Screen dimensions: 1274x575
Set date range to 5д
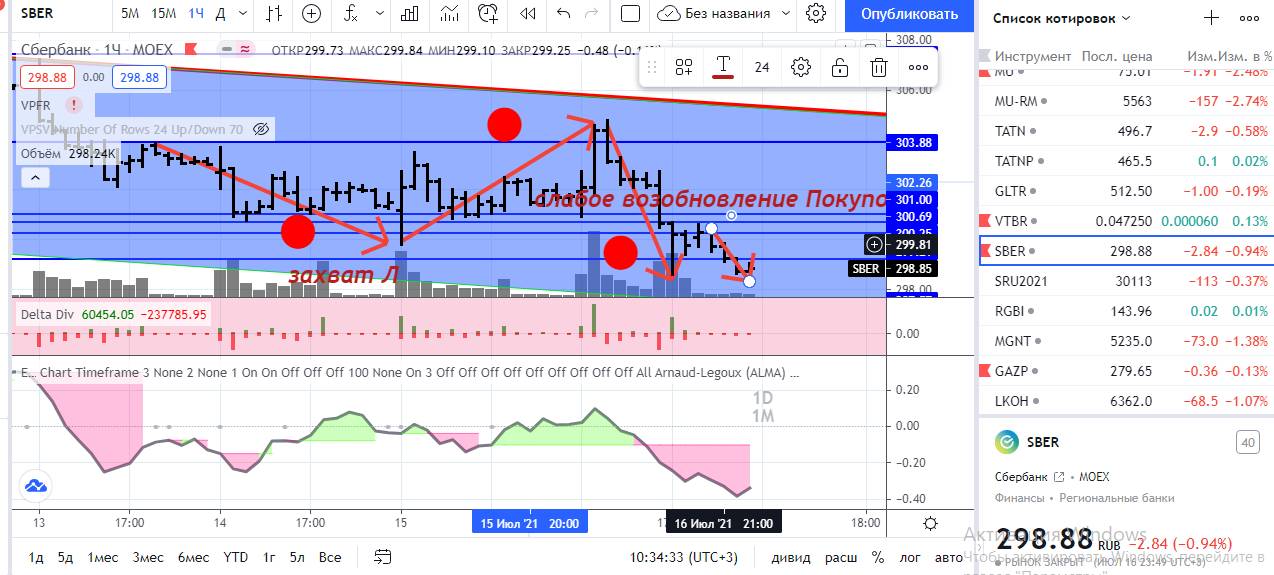click(x=66, y=557)
